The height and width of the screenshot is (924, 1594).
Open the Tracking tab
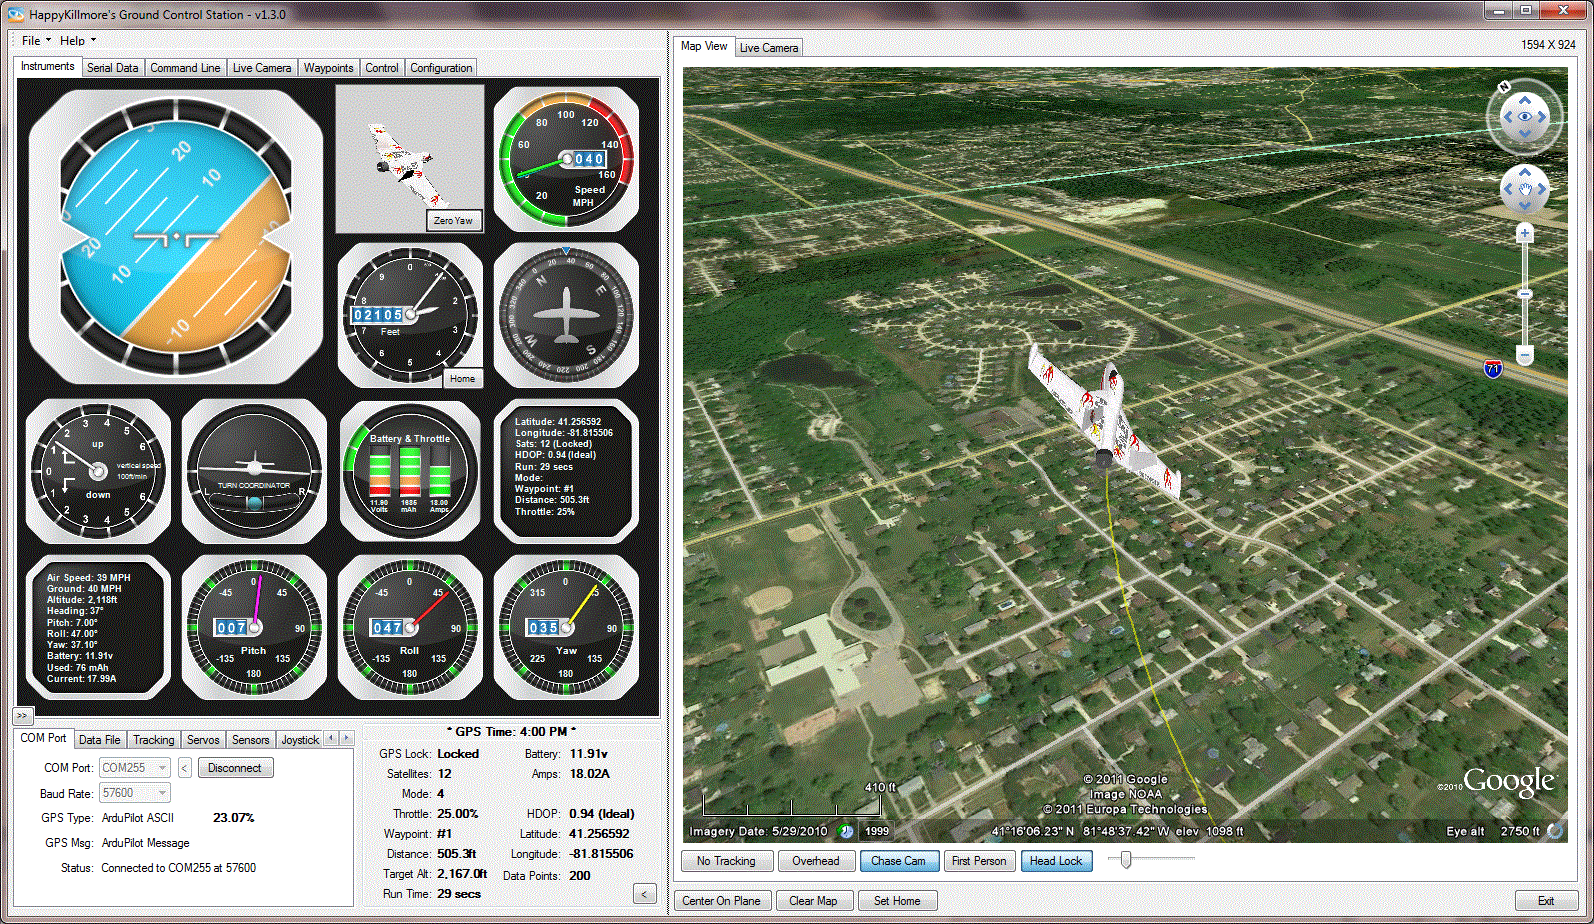[153, 740]
